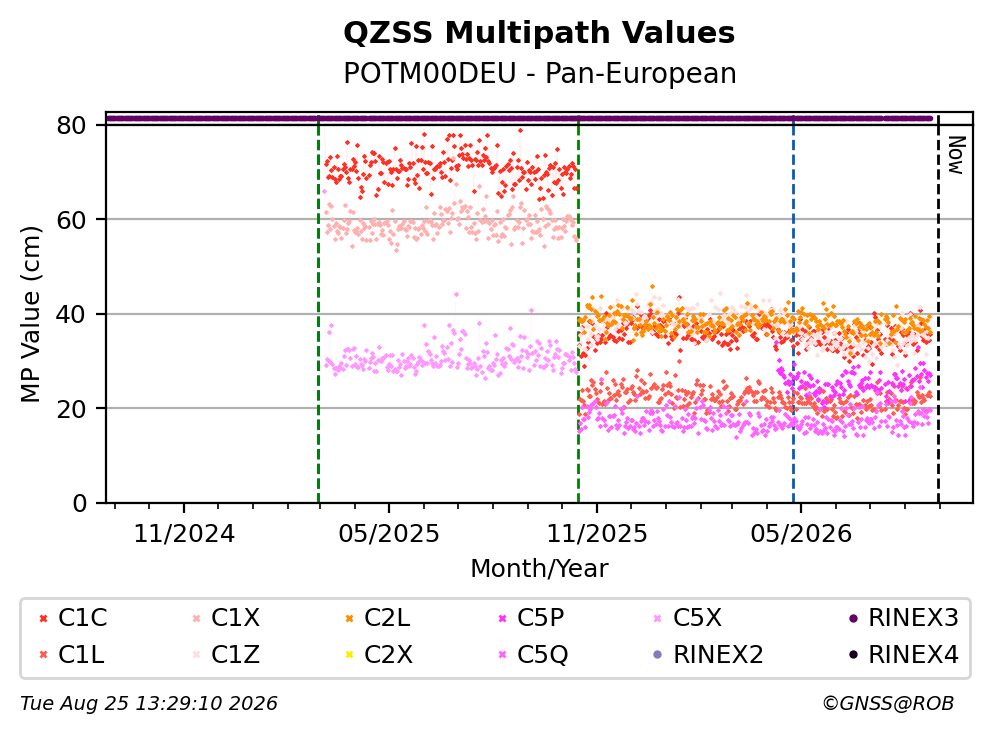This screenshot has height=734, width=993.
Task: Click the C1L legend marker
Action: [x=43, y=655]
